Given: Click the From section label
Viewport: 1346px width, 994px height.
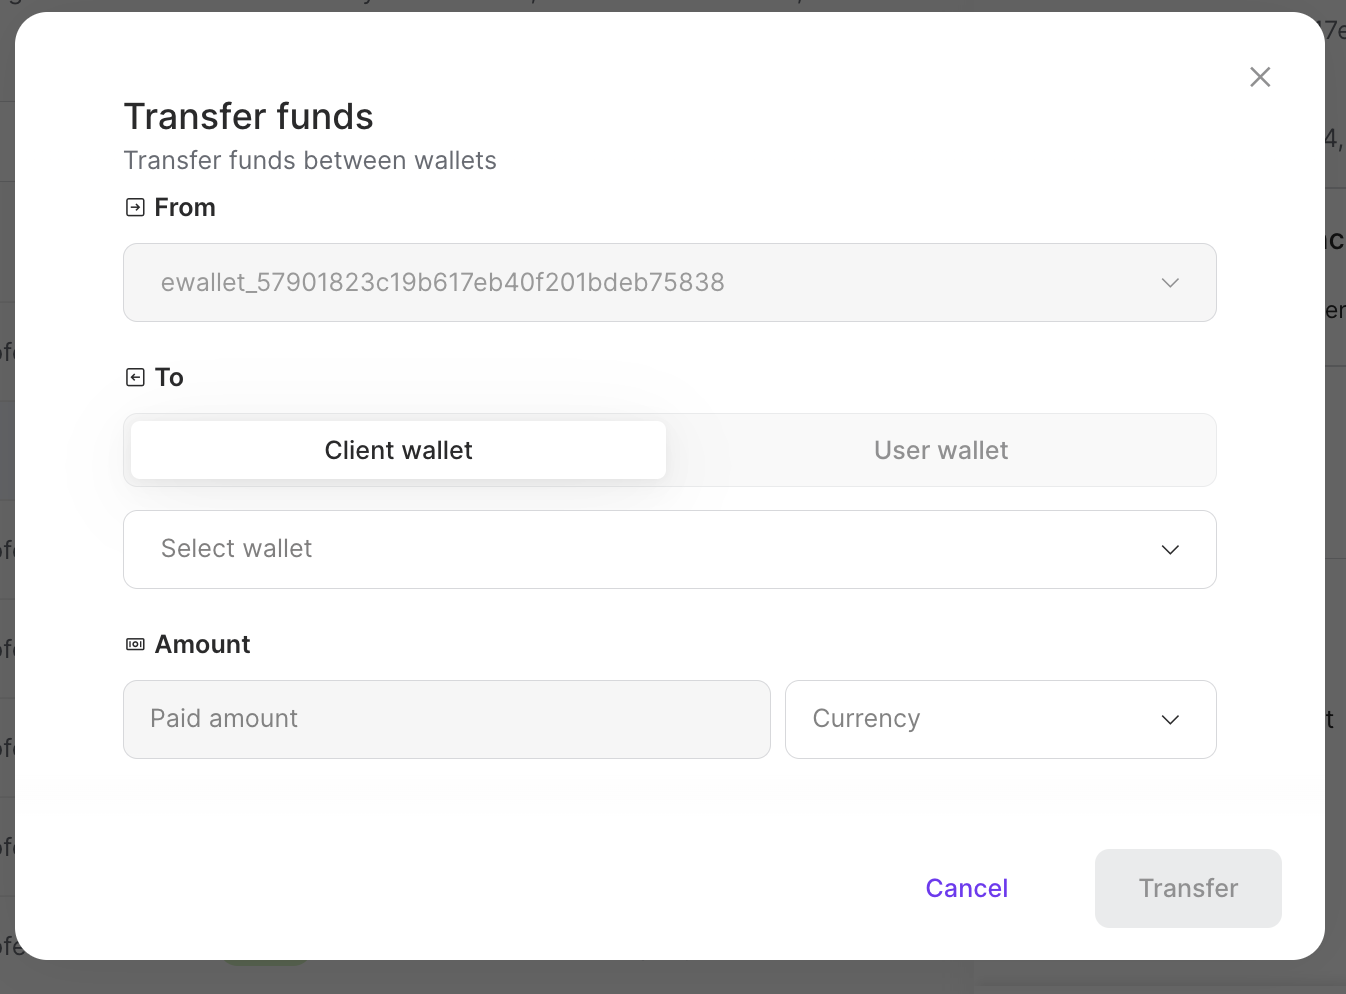Looking at the screenshot, I should pos(185,208).
